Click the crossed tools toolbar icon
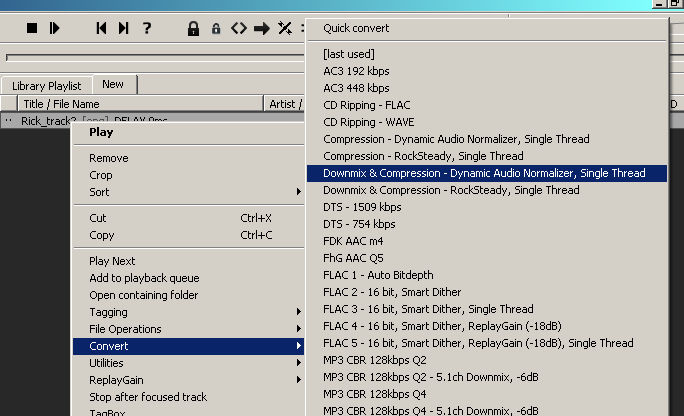684x416 pixels. pos(285,28)
